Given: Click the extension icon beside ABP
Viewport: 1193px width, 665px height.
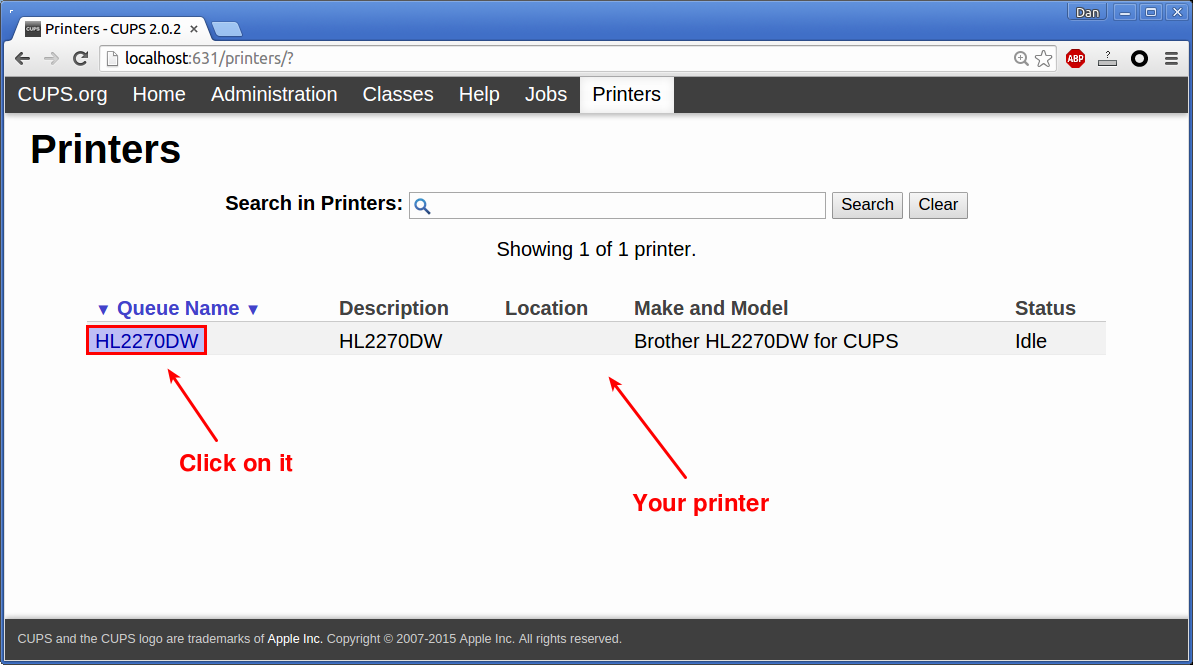Looking at the screenshot, I should tap(1107, 59).
